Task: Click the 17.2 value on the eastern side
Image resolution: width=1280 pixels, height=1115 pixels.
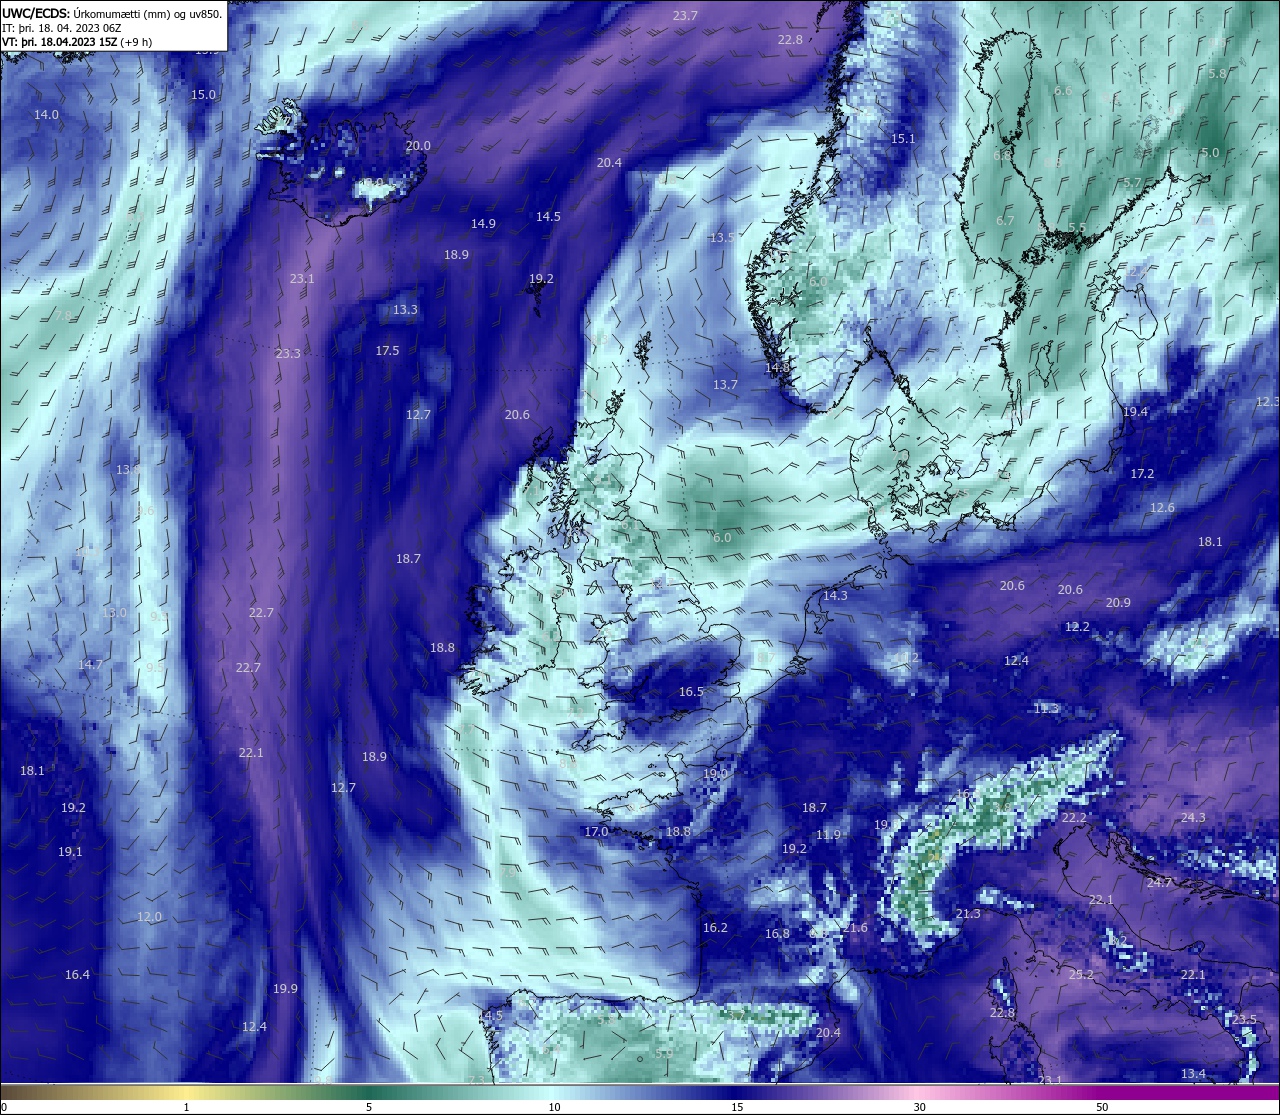Action: 1142,474
